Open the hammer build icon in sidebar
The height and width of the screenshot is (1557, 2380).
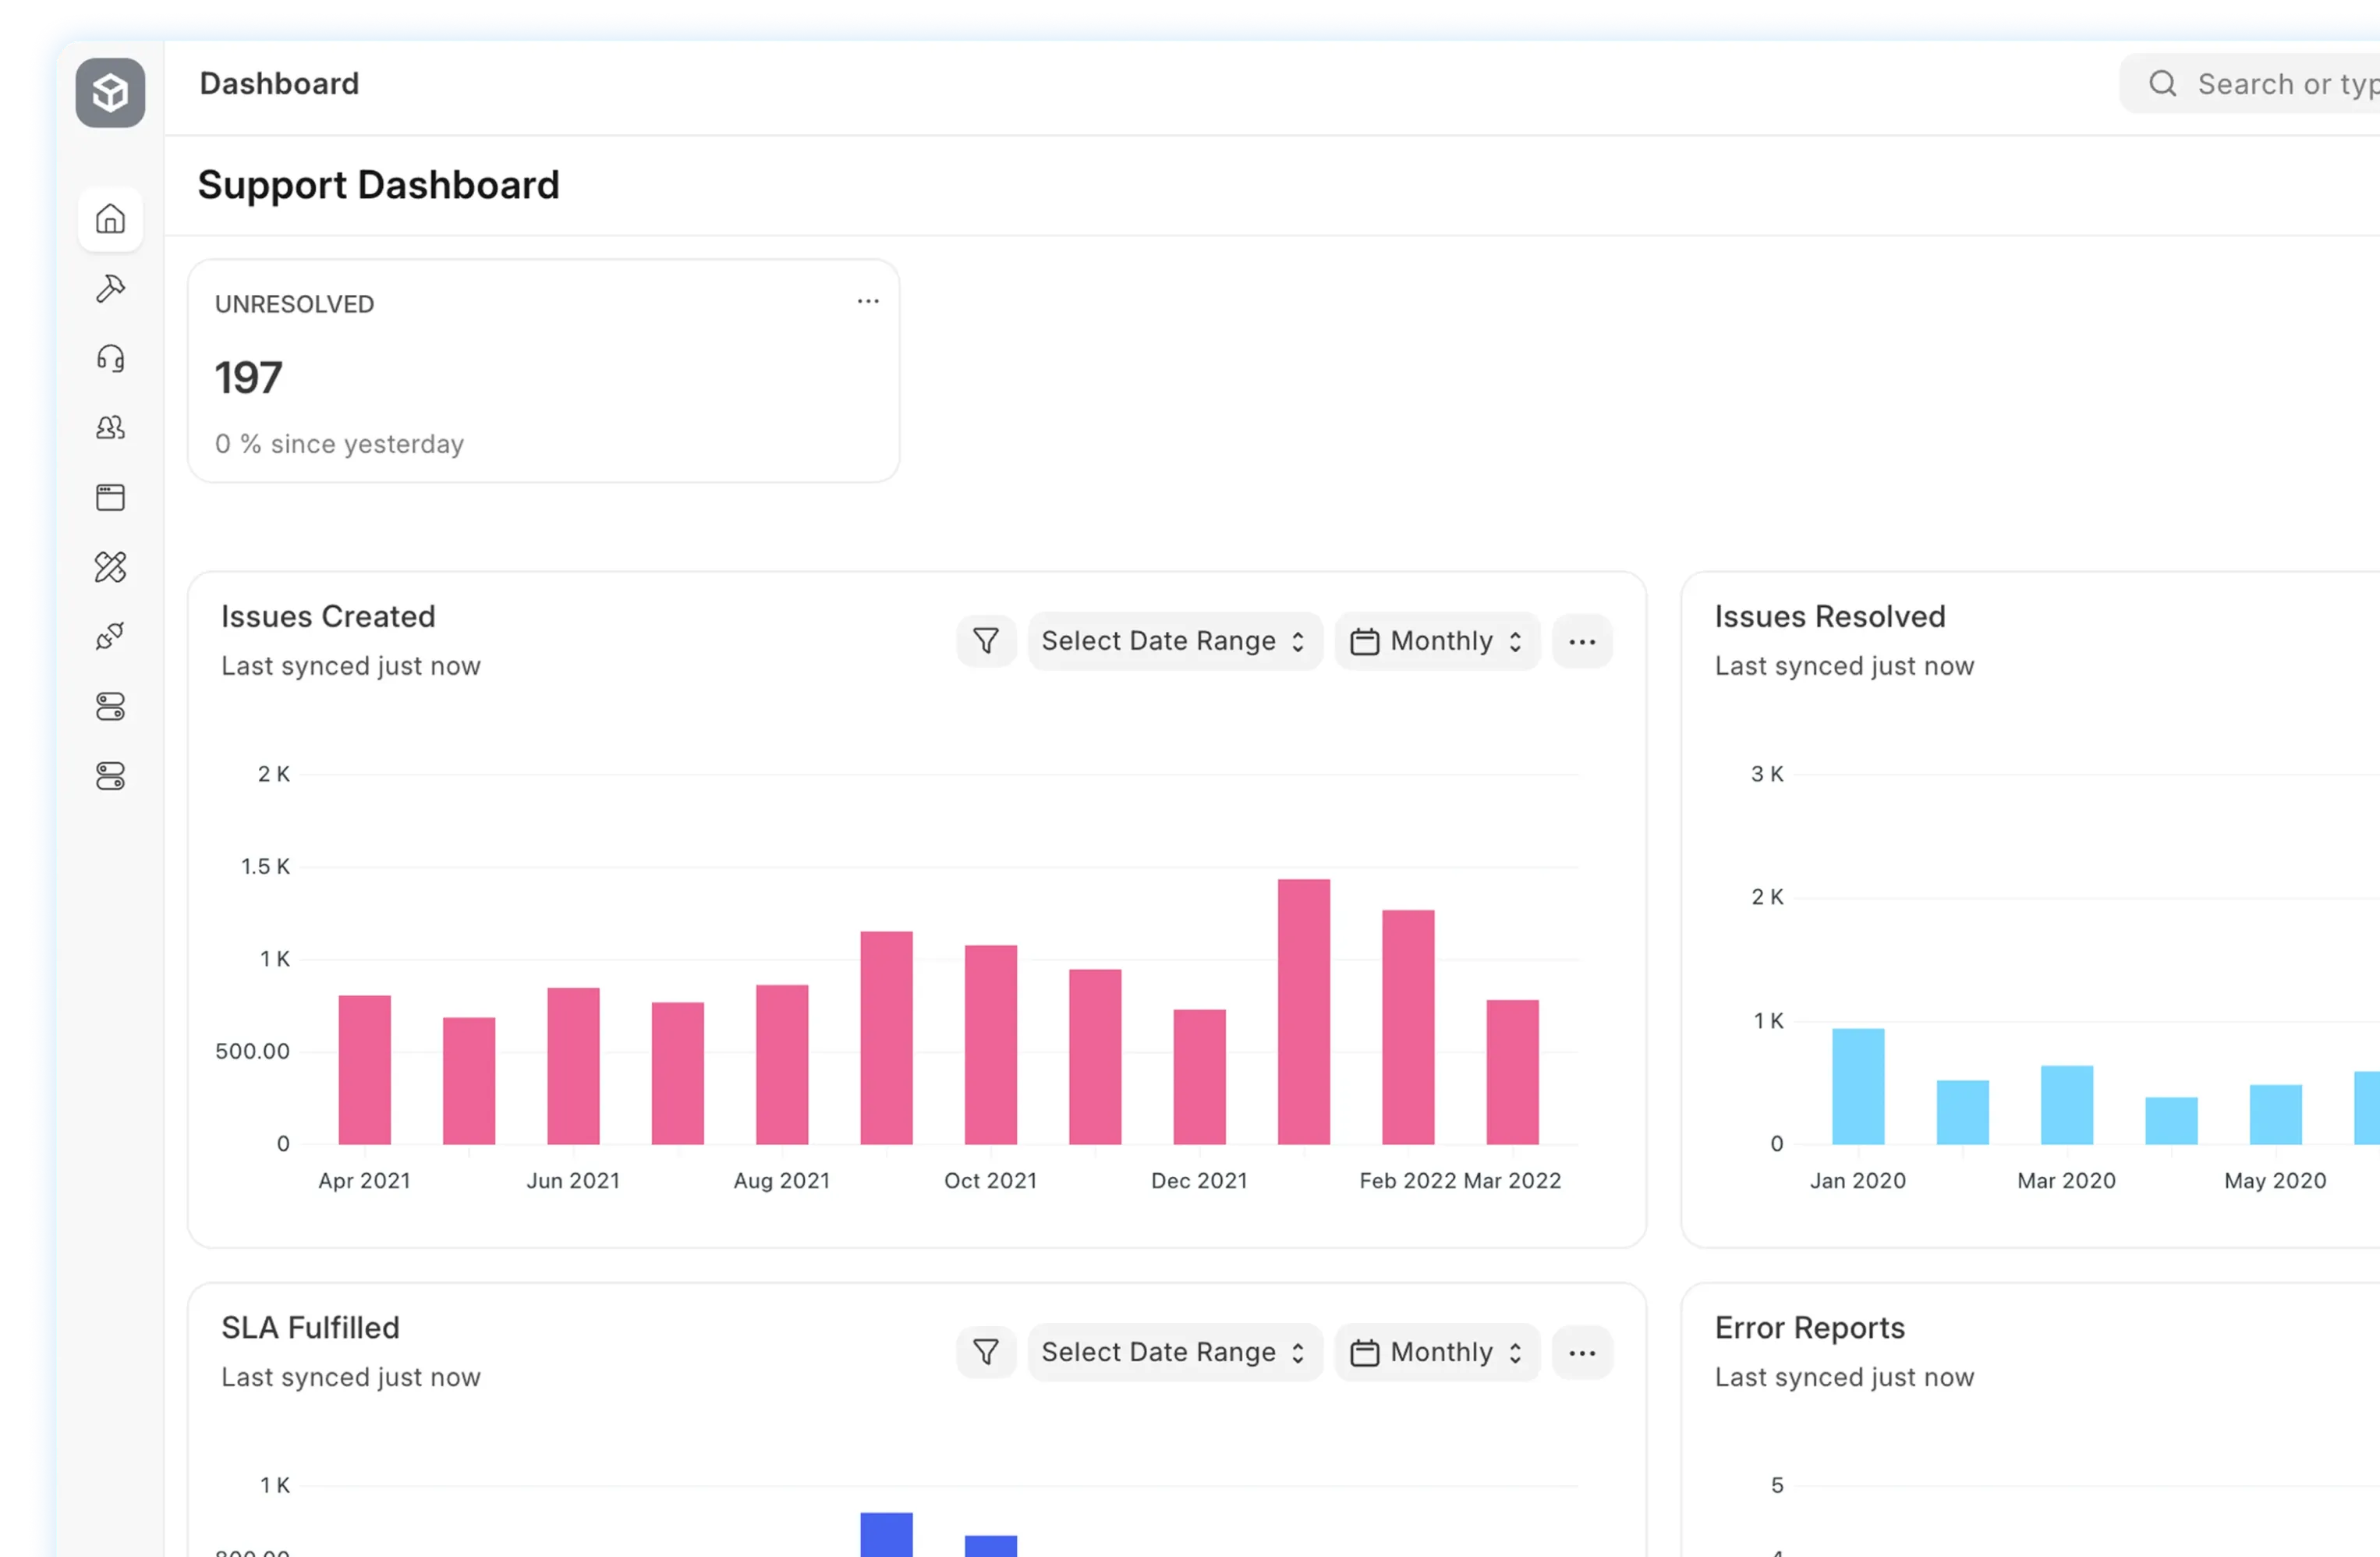coord(110,289)
